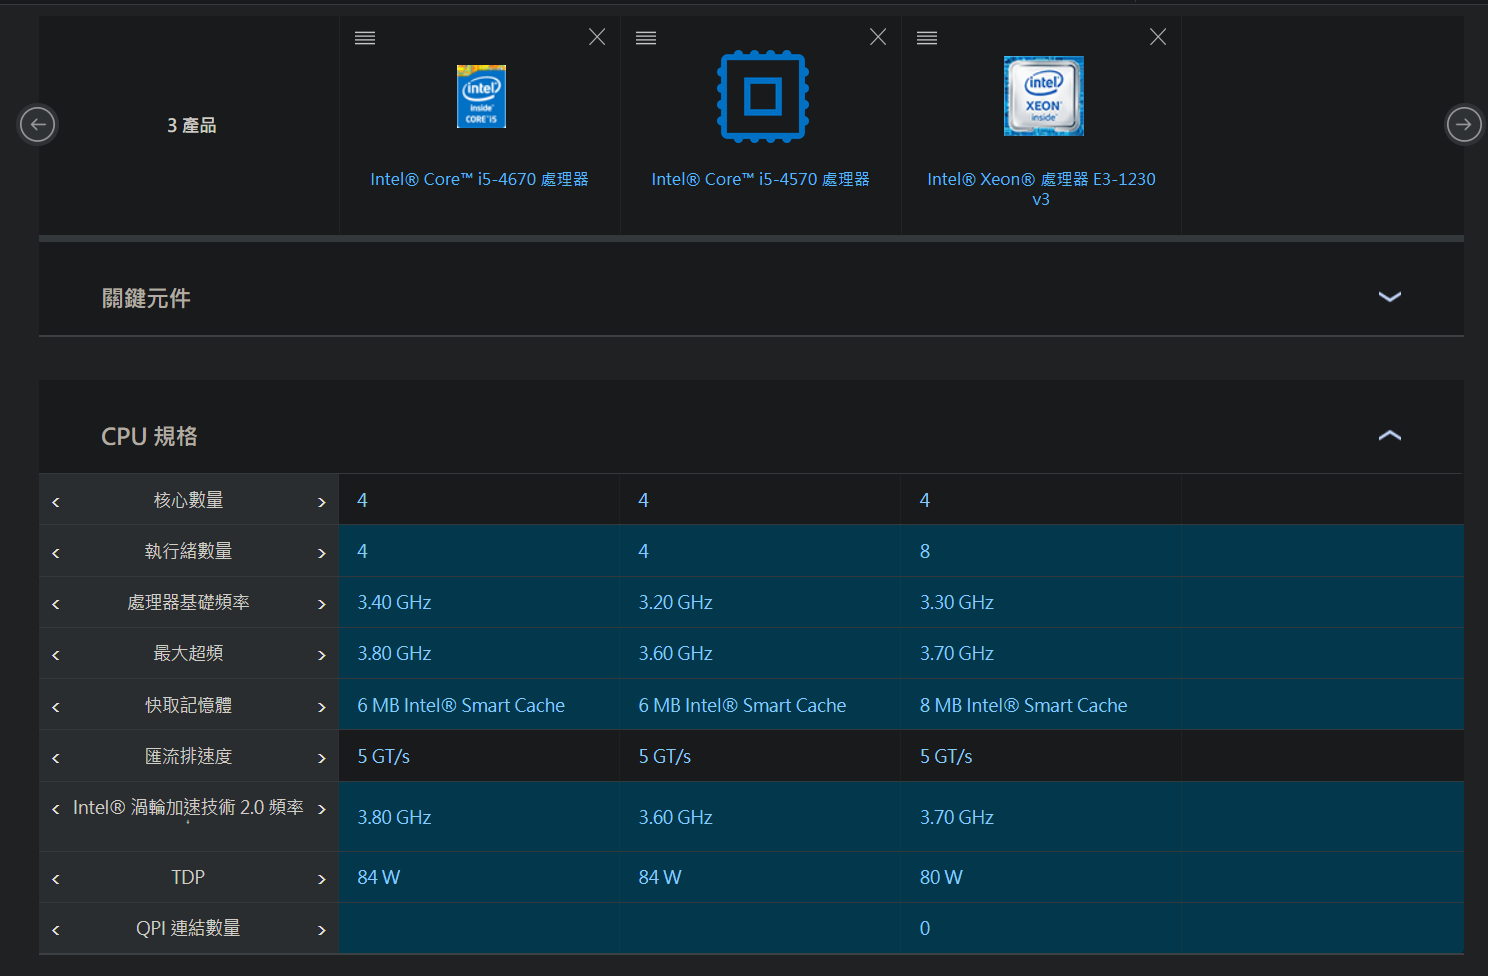Screen dimensions: 1488x976
Task: Click right arrow on 匯流排速度 row
Action: (x=322, y=758)
